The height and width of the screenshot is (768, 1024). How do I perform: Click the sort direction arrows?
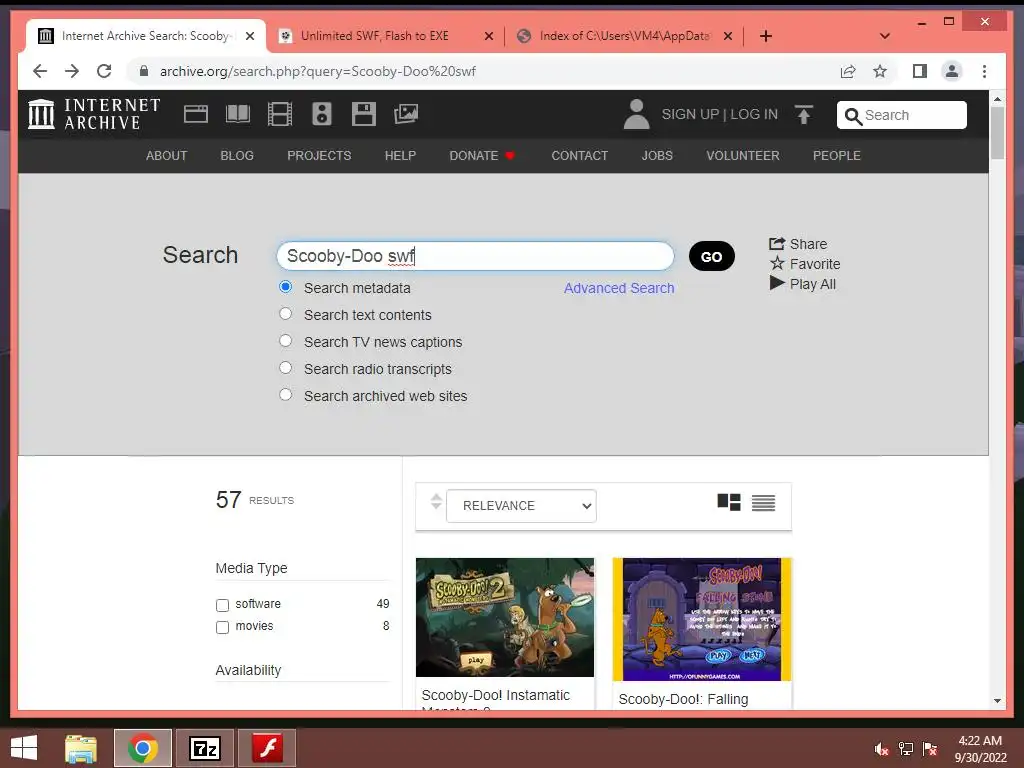point(436,502)
